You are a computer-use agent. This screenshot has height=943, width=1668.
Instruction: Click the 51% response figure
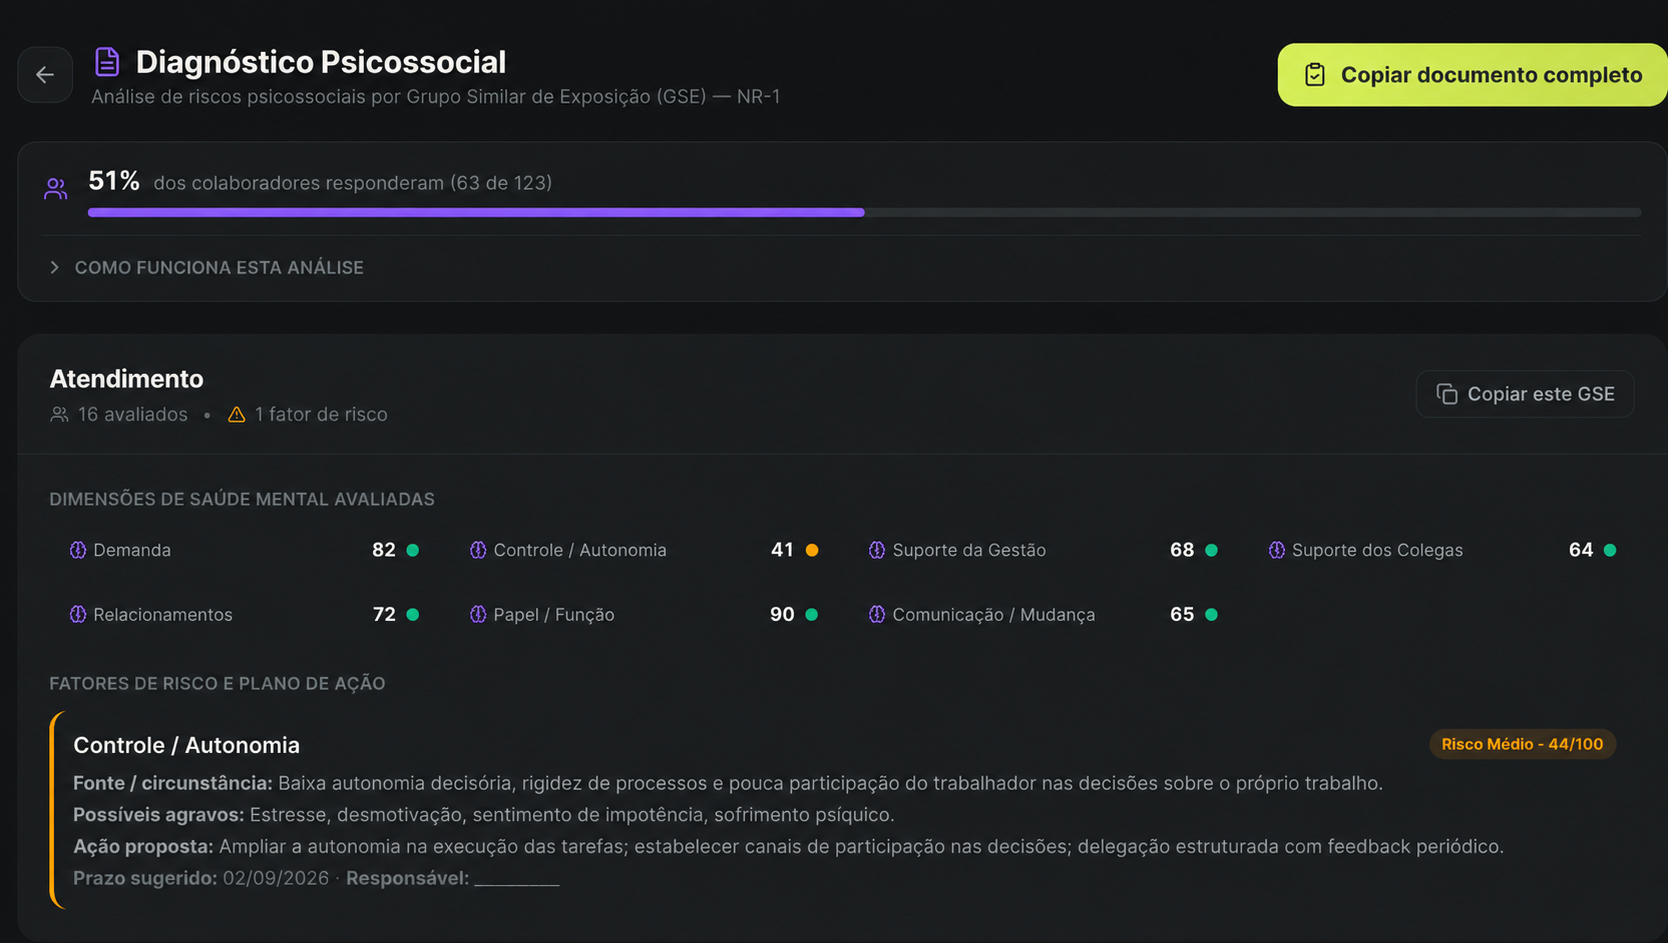tap(114, 181)
